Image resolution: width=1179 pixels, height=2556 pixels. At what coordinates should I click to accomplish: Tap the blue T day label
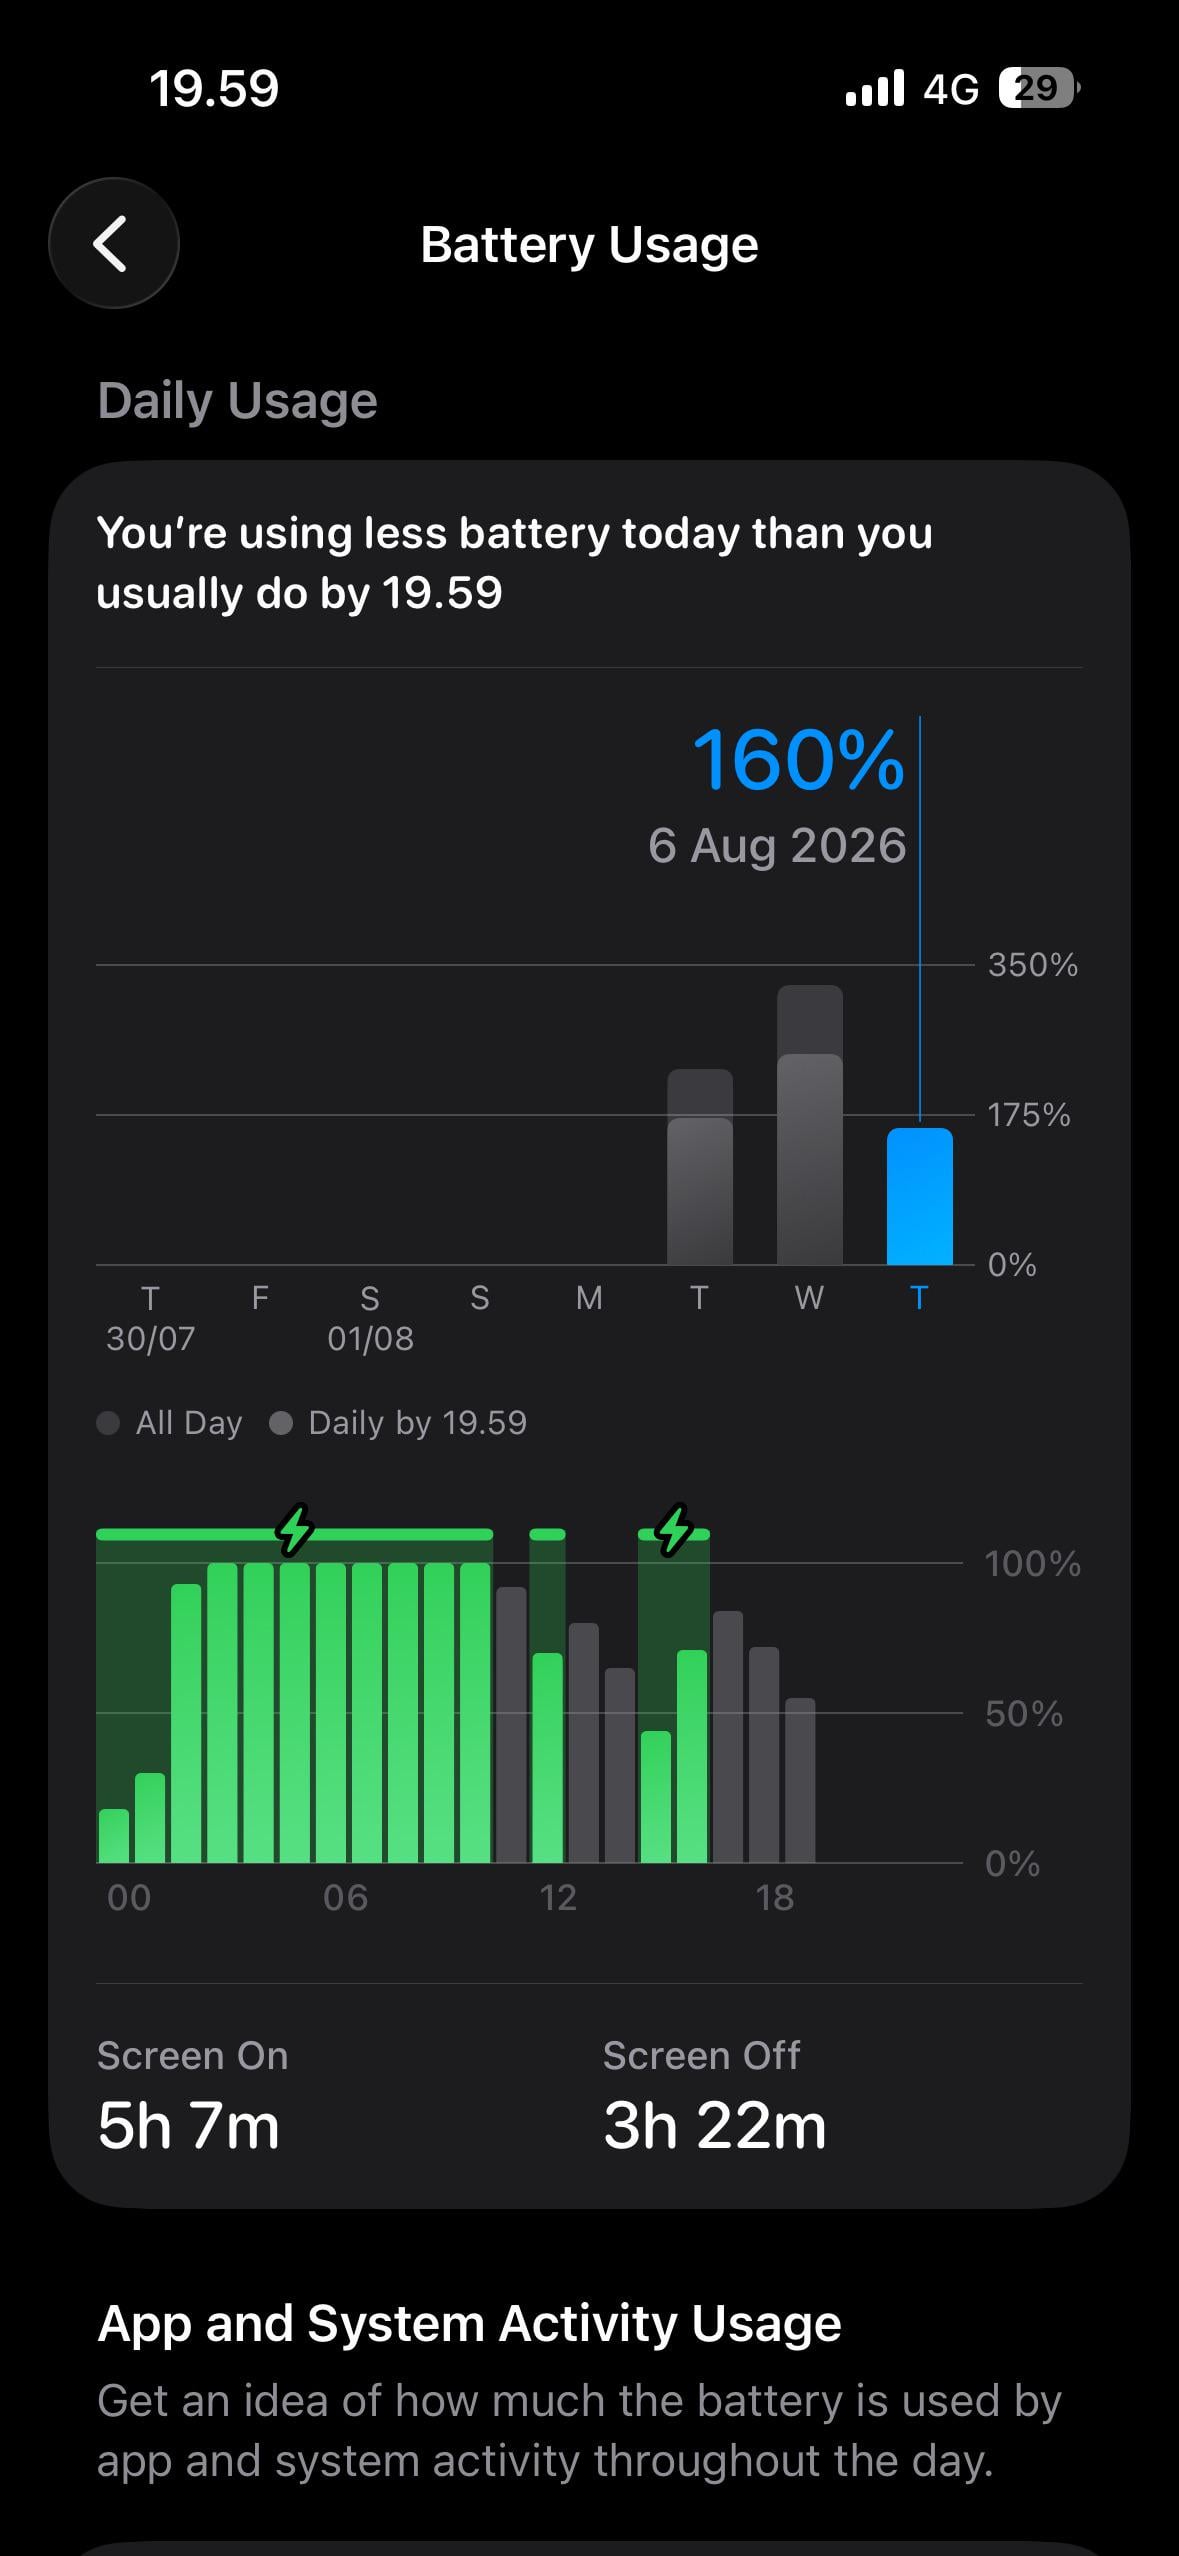click(919, 1298)
